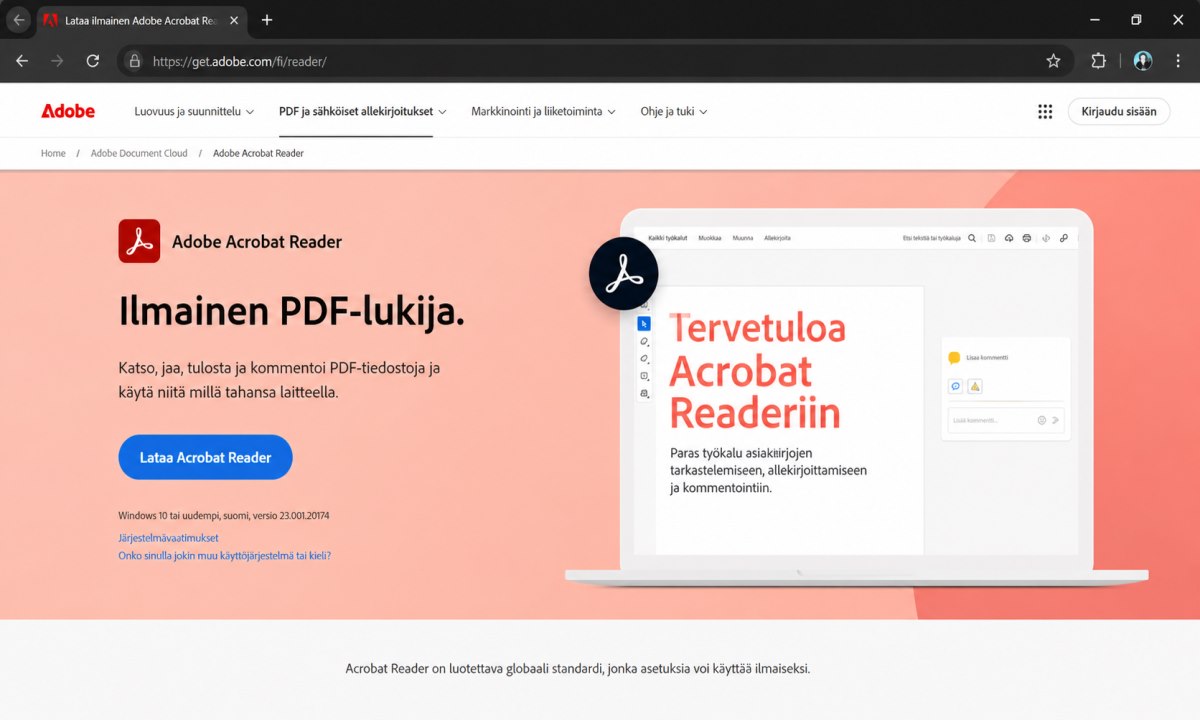Screen dimensions: 1200x720
Task: Click the yellow comment bubble beside Lisää kommentti
Action: pos(954,357)
